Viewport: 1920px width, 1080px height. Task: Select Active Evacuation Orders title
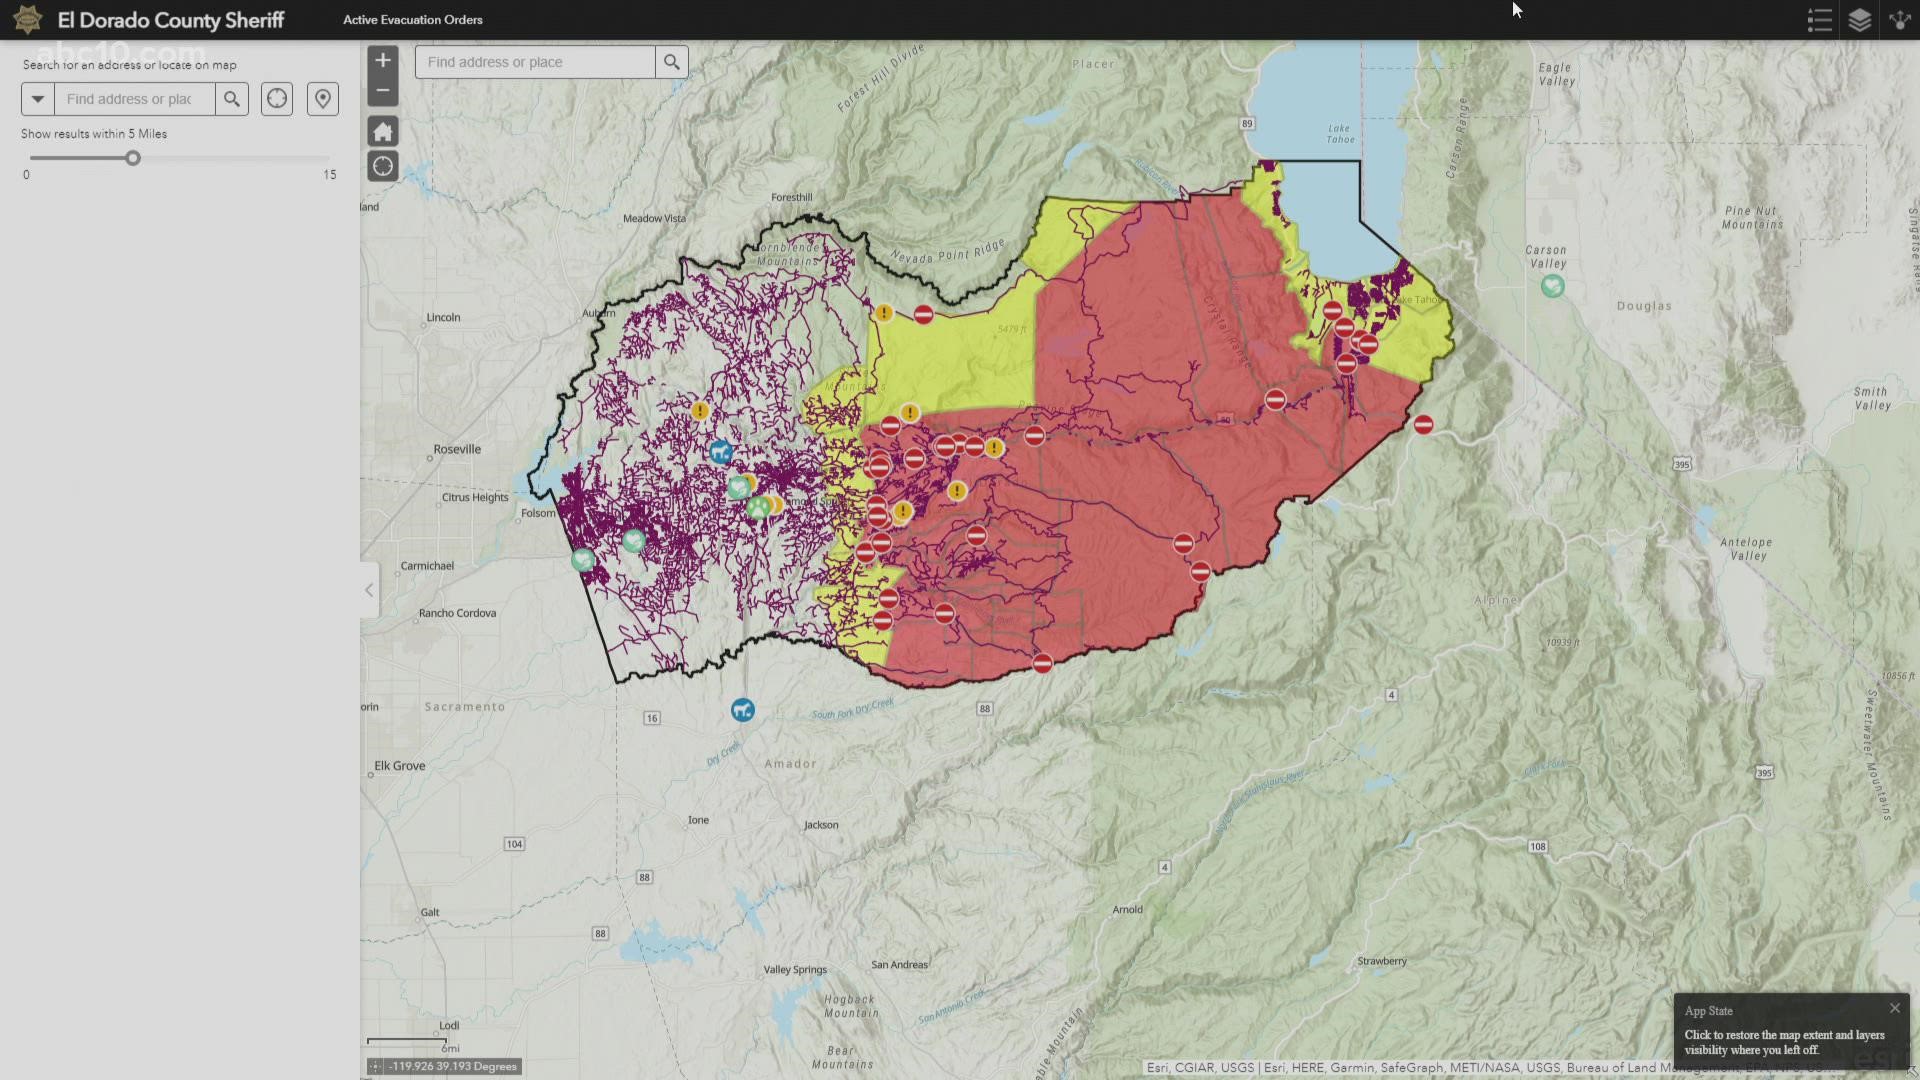412,20
